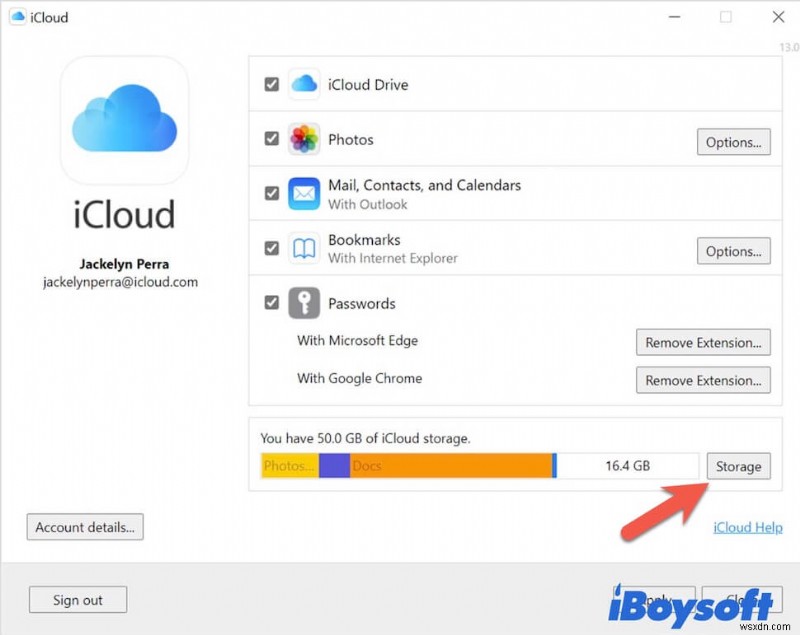The width and height of the screenshot is (800, 635).
Task: Remove the Google Chrome extension
Action: click(x=703, y=380)
